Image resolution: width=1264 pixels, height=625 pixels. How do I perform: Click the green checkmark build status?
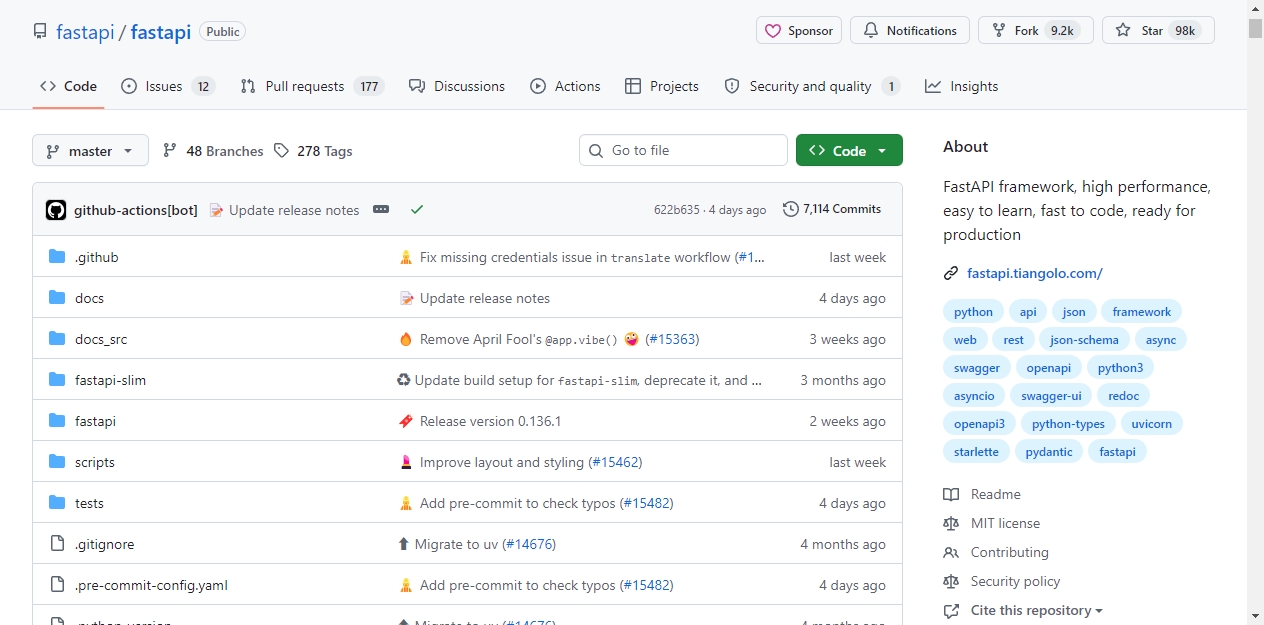point(417,210)
